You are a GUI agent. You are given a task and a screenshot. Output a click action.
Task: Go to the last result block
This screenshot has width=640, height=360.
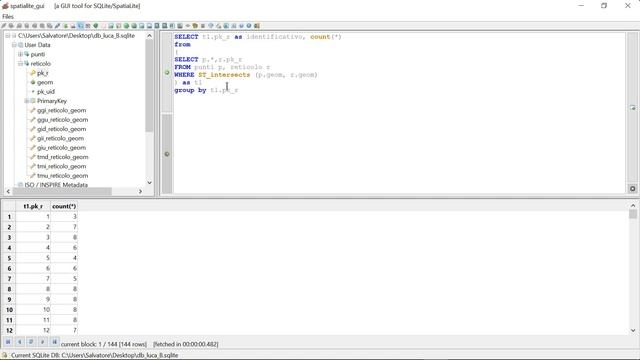point(54,342)
